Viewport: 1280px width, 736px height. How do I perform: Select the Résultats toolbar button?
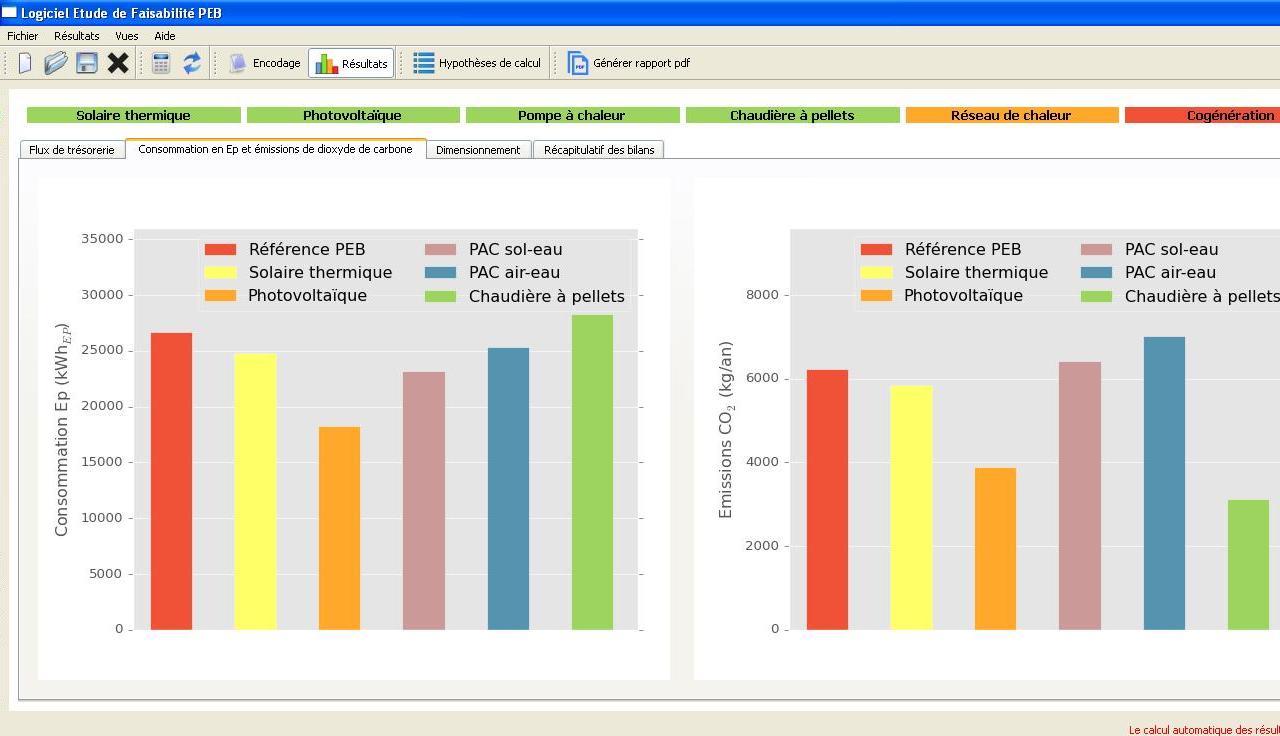tap(351, 63)
